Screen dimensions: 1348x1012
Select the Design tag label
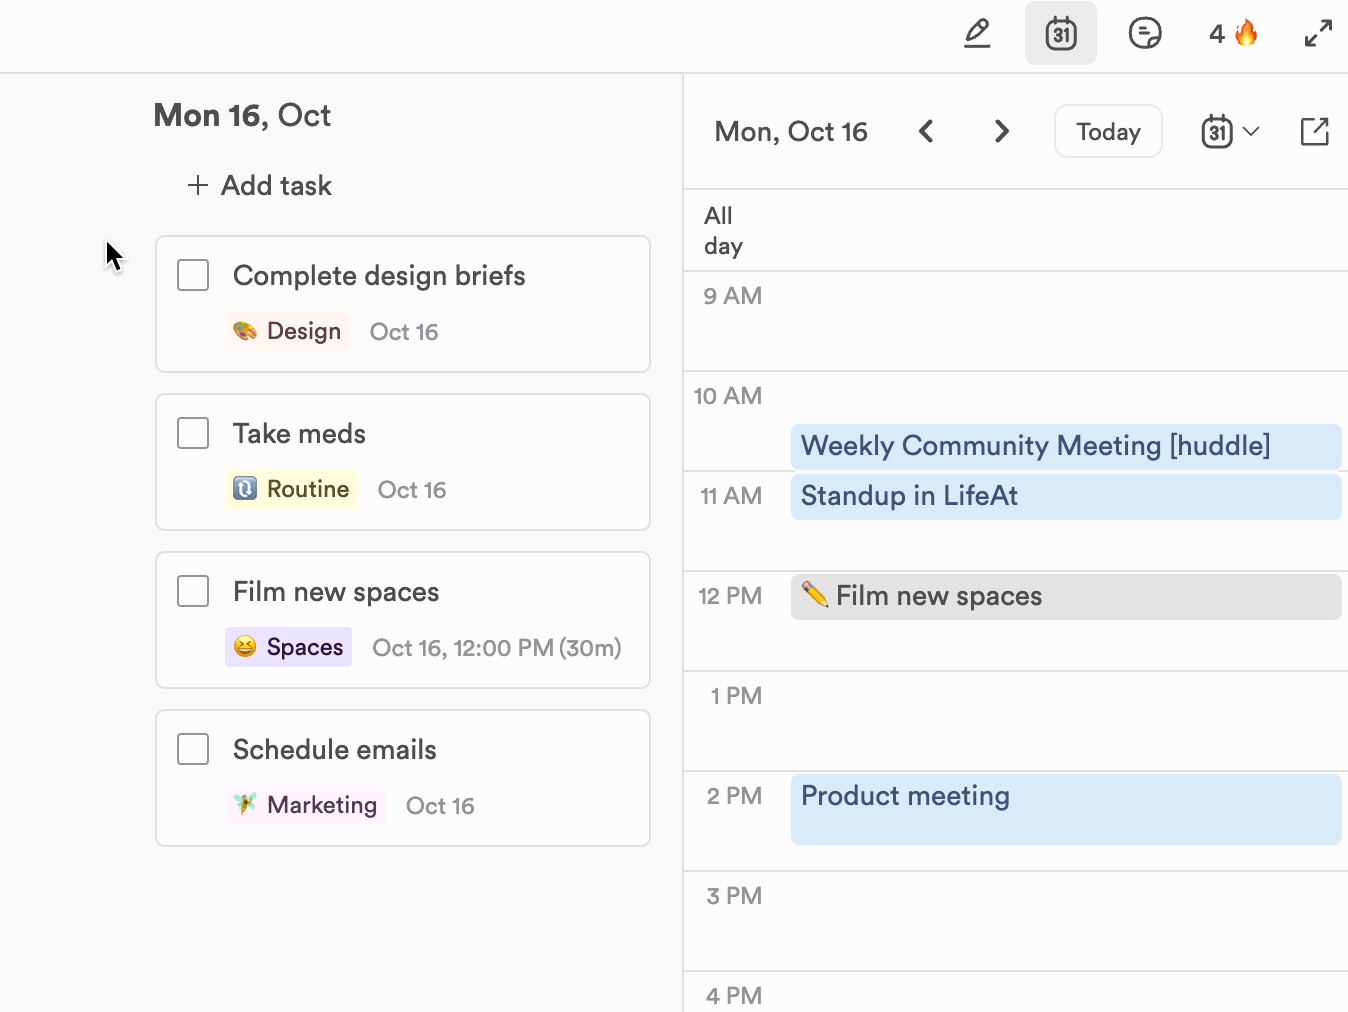pyautogui.click(x=287, y=331)
